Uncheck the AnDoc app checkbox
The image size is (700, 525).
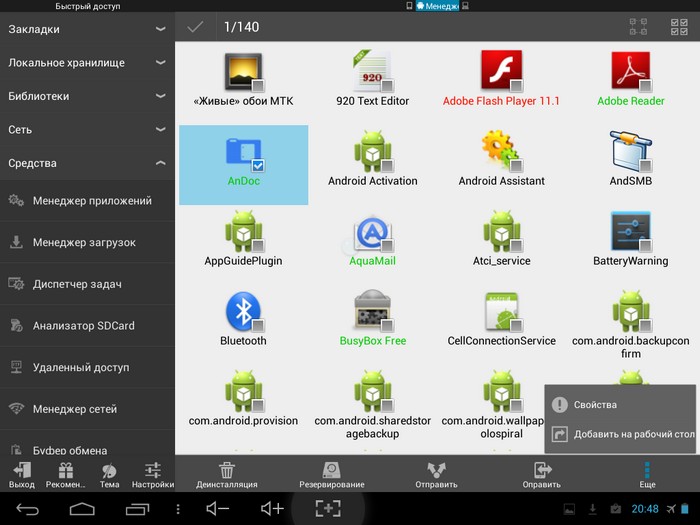pyautogui.click(x=258, y=166)
